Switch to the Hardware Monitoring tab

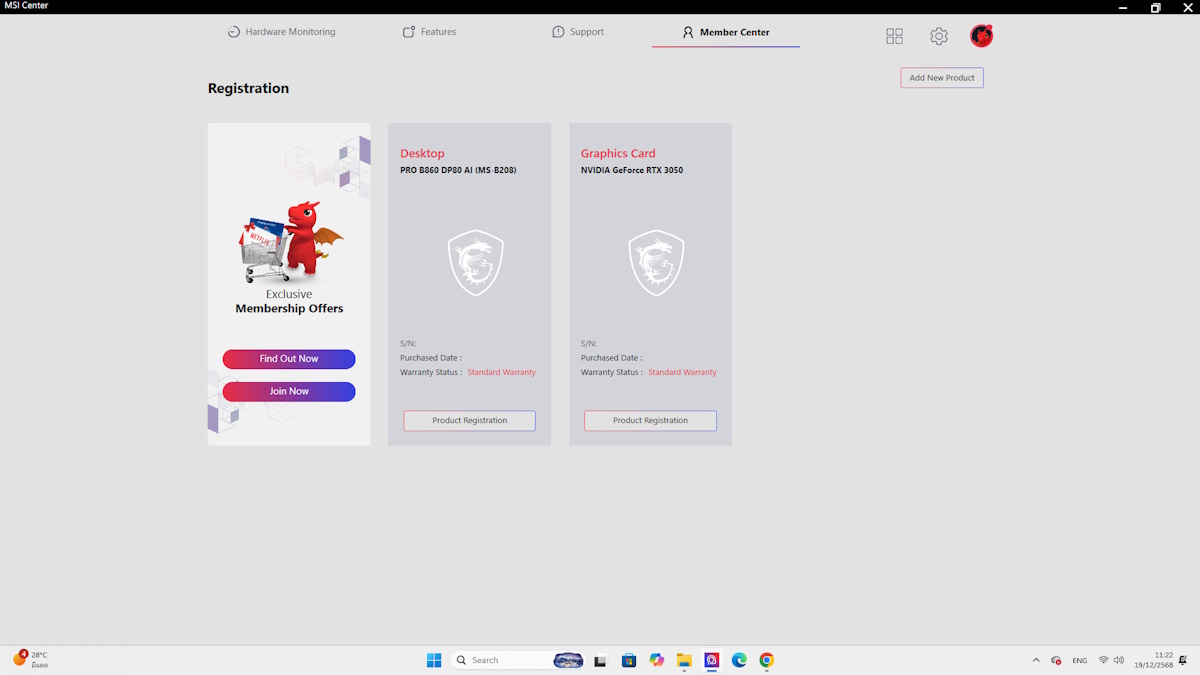281,32
